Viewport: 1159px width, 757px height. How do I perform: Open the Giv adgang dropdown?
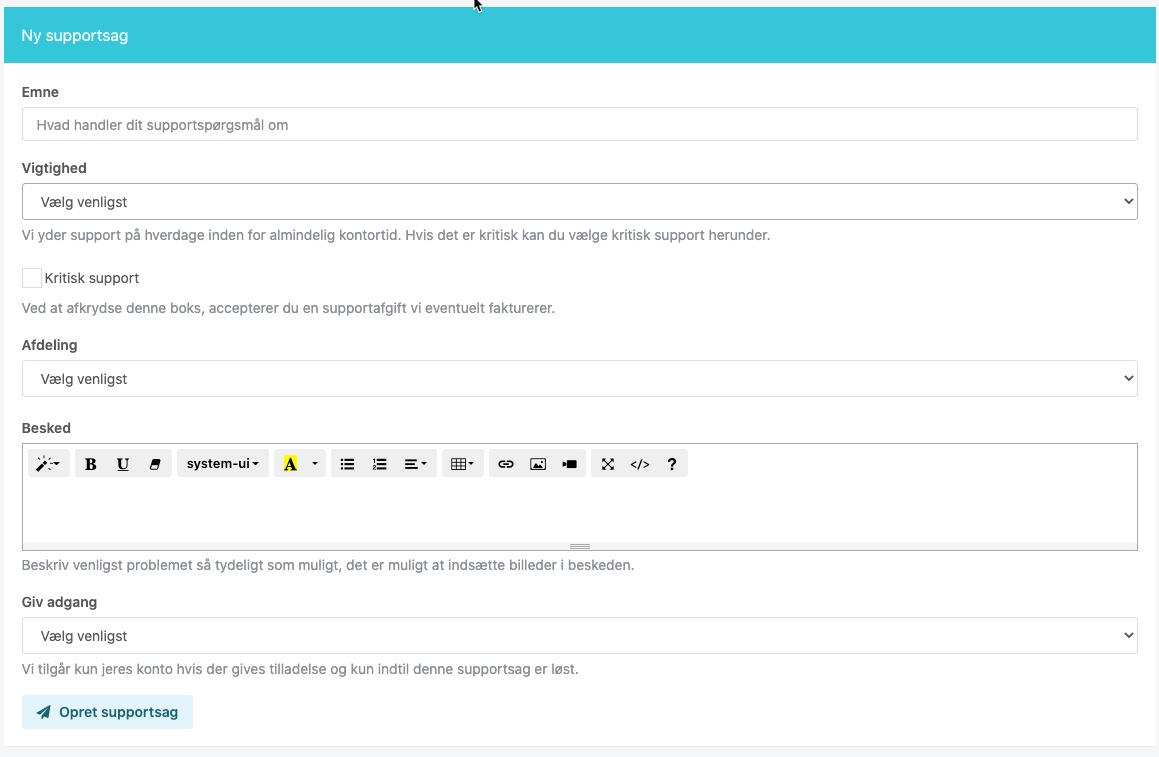click(579, 636)
